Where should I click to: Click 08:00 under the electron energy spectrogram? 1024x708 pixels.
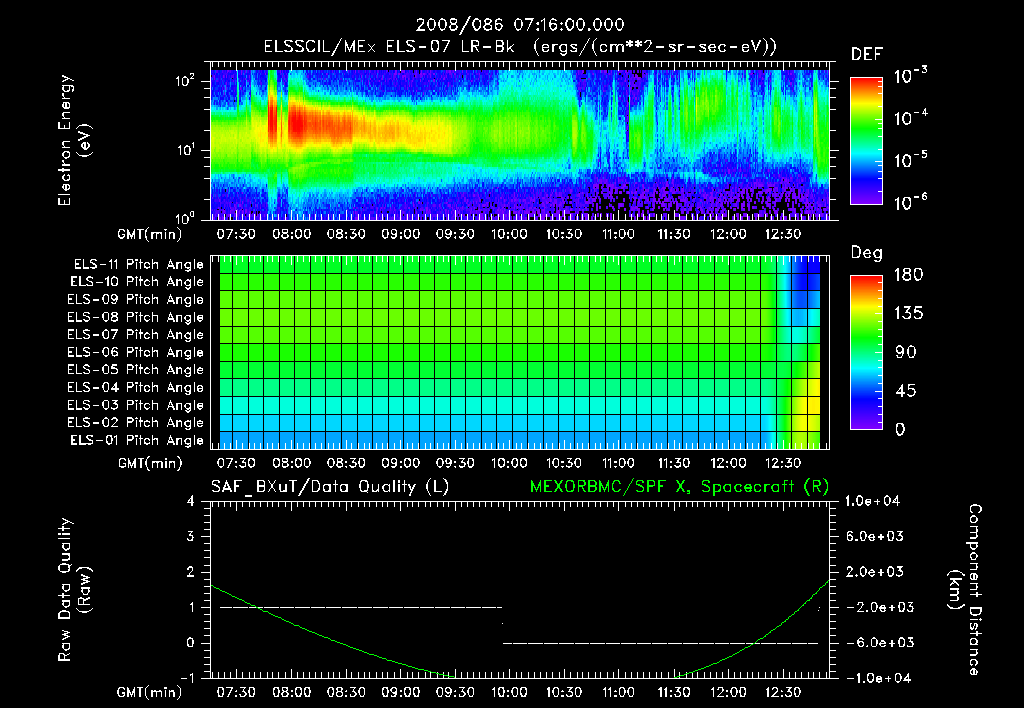(x=291, y=234)
